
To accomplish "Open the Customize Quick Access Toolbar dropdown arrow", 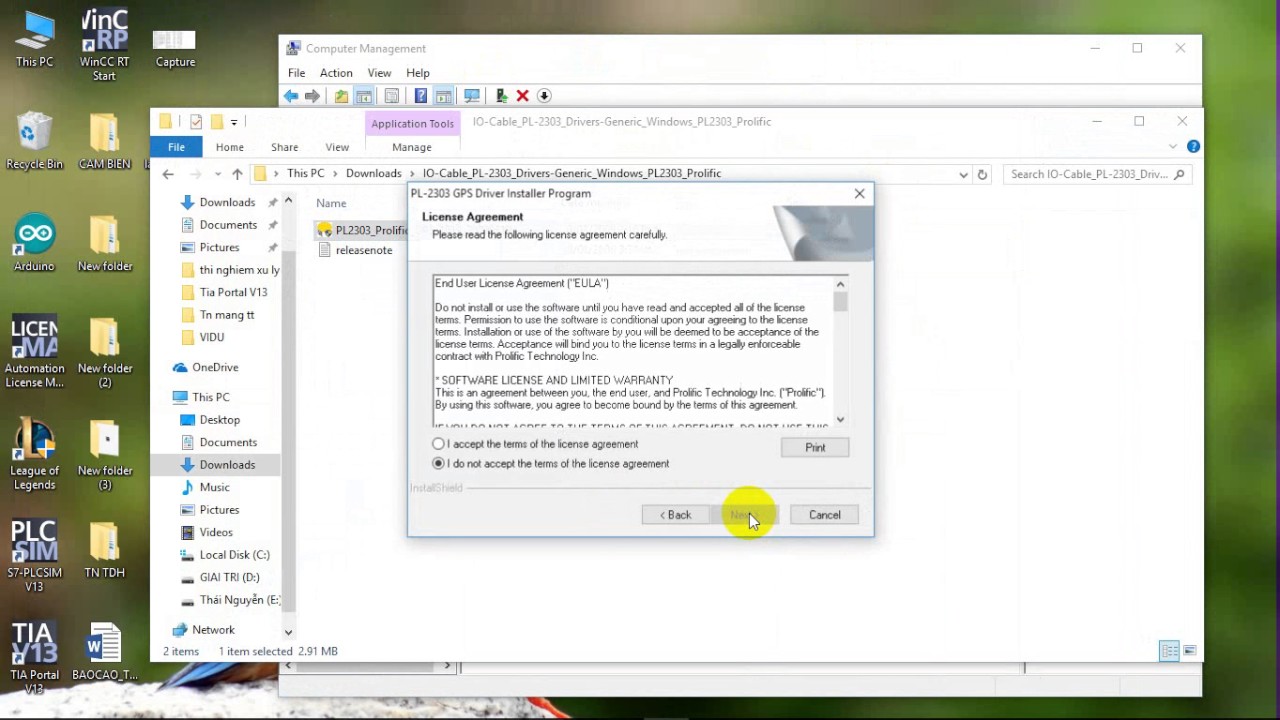I will pyautogui.click(x=234, y=122).
